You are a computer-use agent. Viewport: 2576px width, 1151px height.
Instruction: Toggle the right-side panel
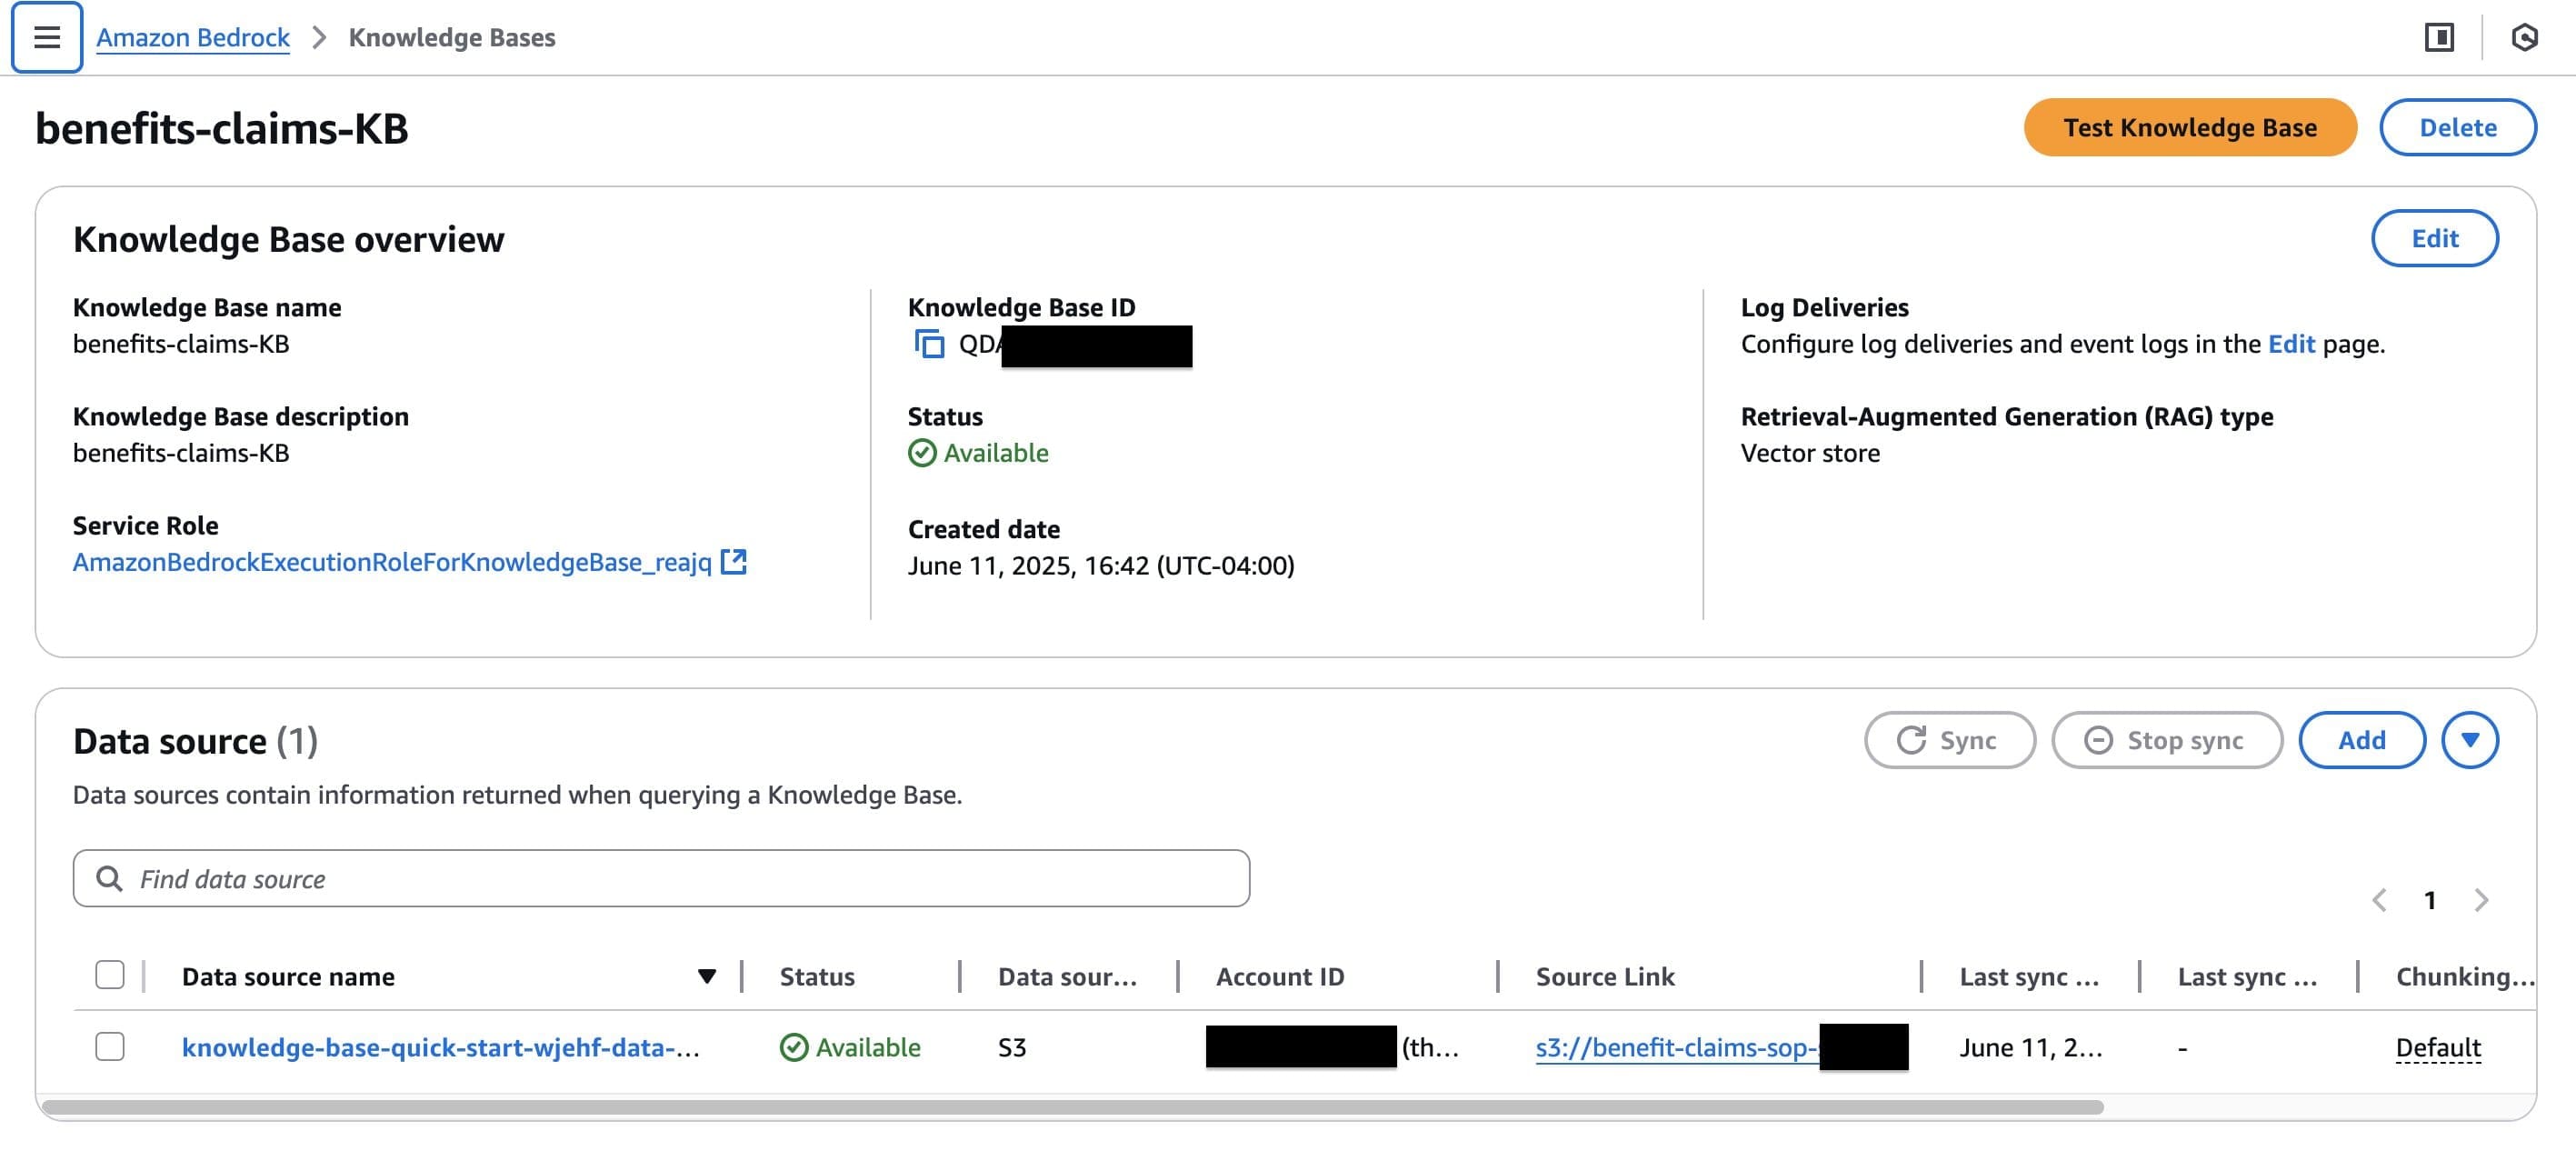pyautogui.click(x=2440, y=37)
